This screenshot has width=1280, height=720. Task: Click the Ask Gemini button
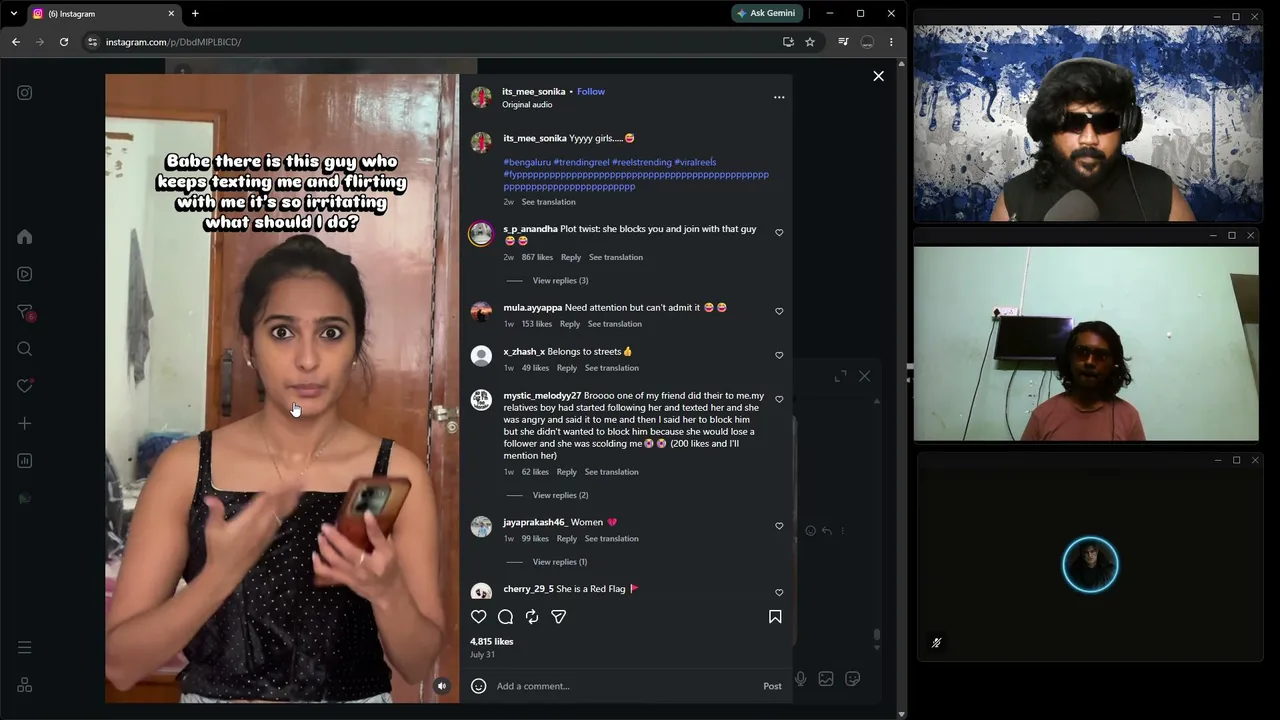(x=767, y=13)
